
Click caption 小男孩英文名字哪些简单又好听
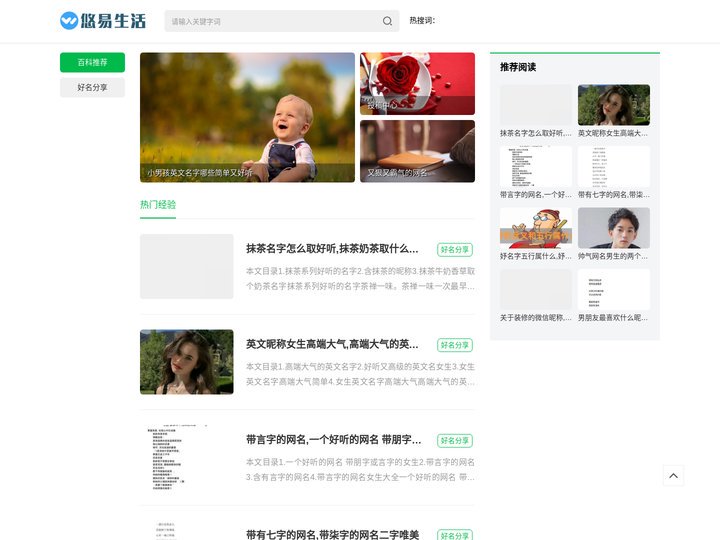[200, 173]
